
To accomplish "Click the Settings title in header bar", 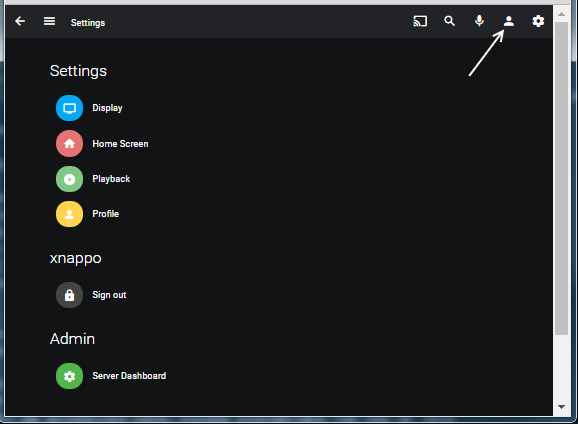I will click(88, 23).
